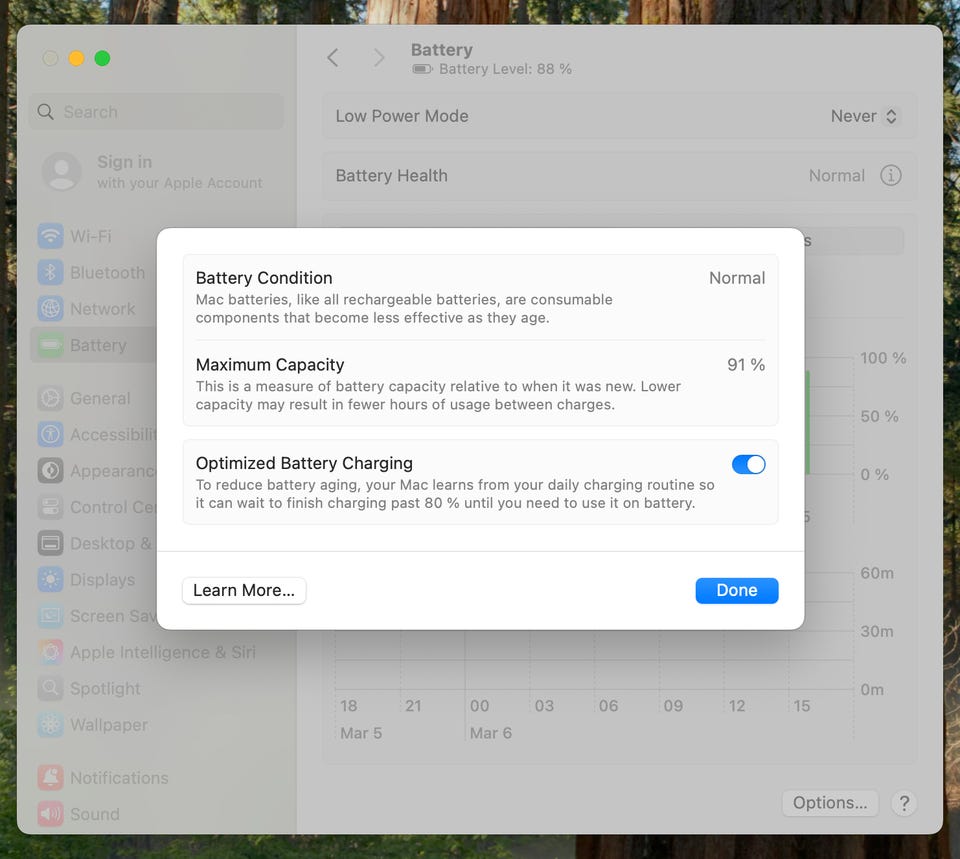Select the Battery icon in sidebar
The image size is (960, 859).
(x=50, y=345)
